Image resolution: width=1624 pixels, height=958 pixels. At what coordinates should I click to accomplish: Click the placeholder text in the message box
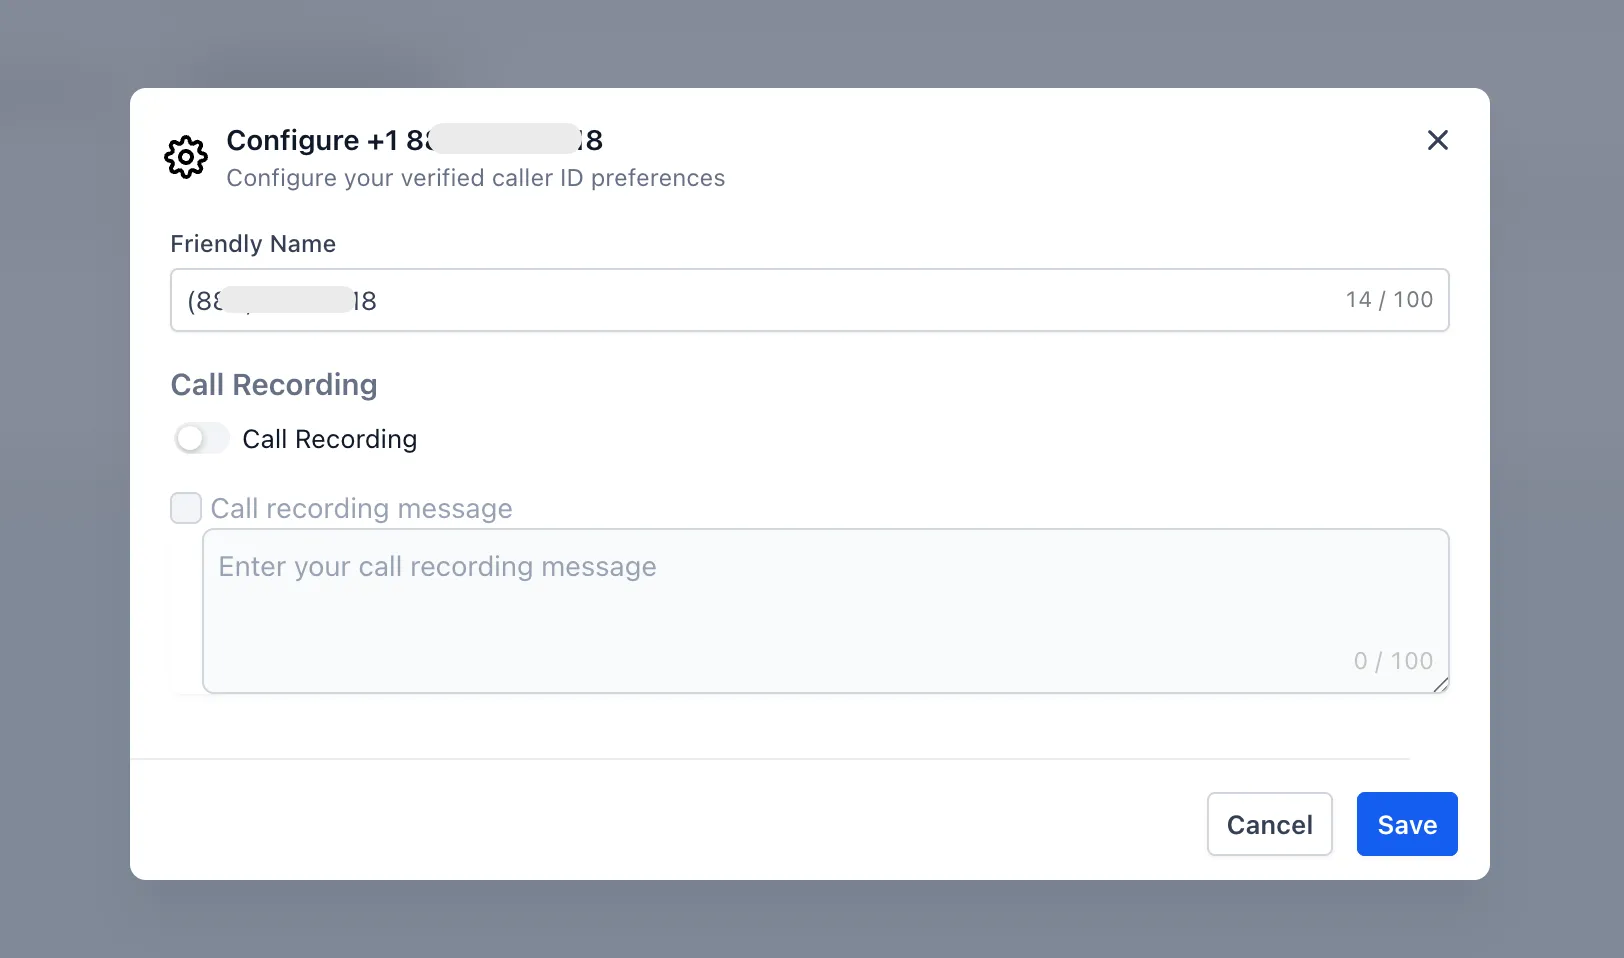tap(436, 566)
